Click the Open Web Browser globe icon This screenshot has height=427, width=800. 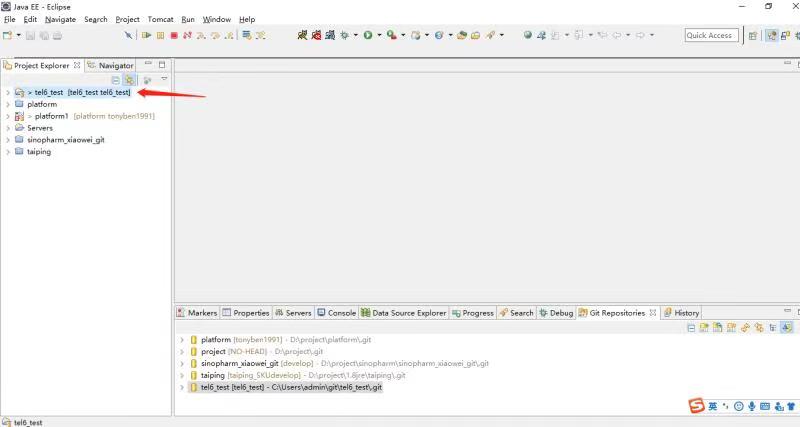(x=528, y=35)
